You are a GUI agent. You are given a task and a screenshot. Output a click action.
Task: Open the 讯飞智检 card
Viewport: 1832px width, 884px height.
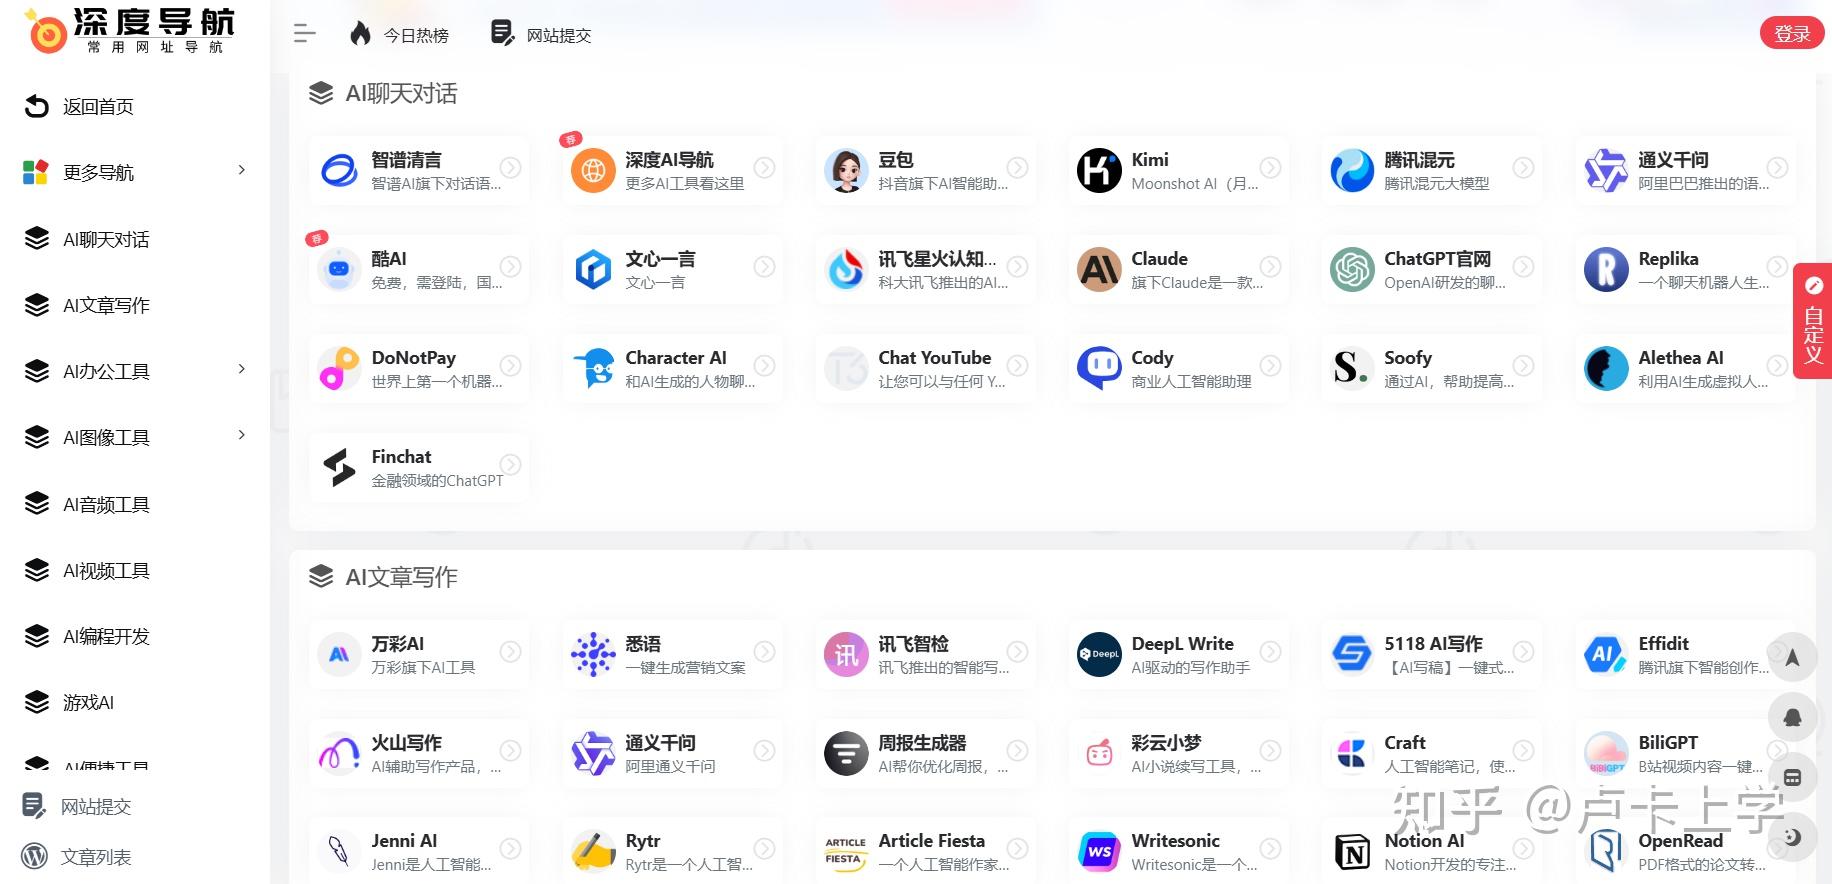click(x=925, y=655)
